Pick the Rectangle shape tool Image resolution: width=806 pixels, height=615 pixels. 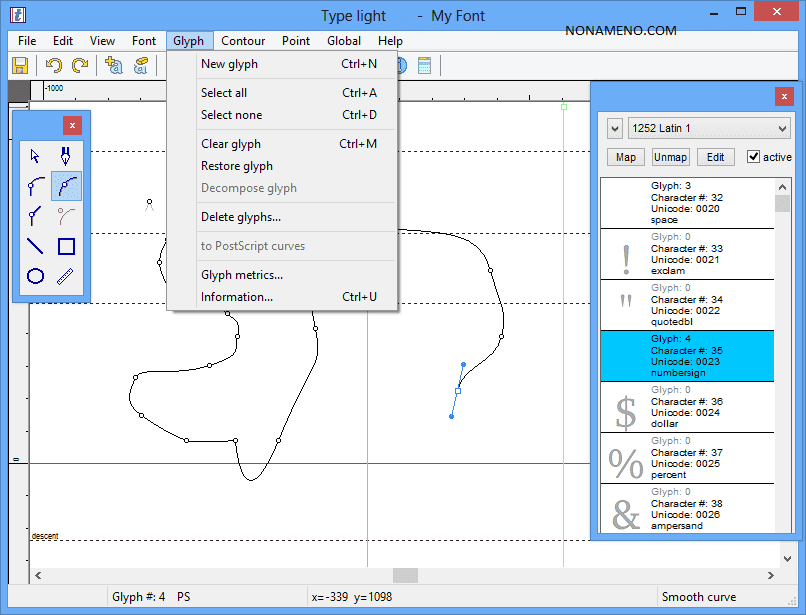tap(66, 246)
